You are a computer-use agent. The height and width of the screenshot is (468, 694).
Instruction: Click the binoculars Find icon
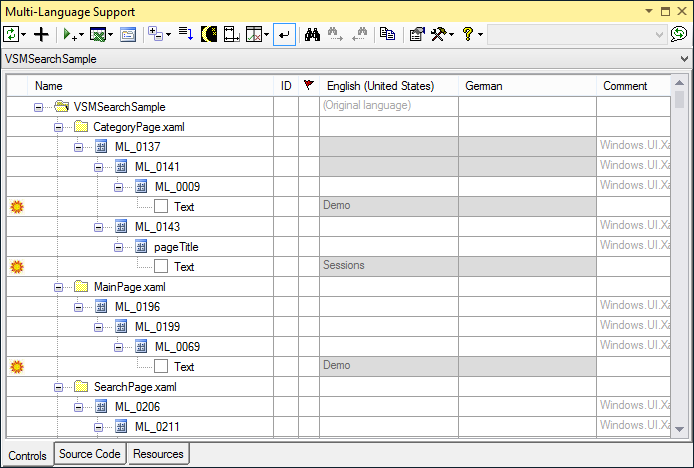click(311, 34)
